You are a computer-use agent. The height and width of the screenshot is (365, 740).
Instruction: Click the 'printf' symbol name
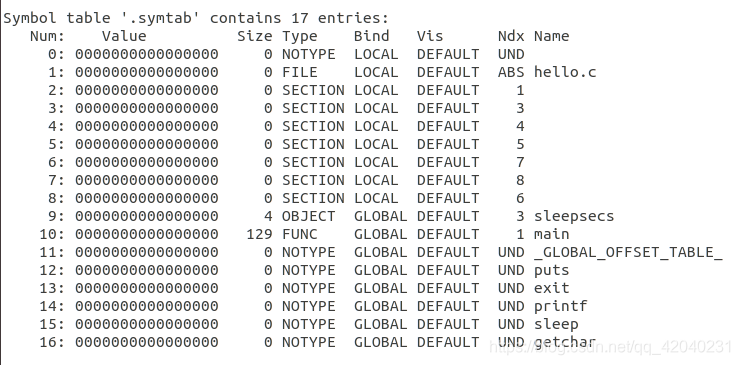(560, 306)
